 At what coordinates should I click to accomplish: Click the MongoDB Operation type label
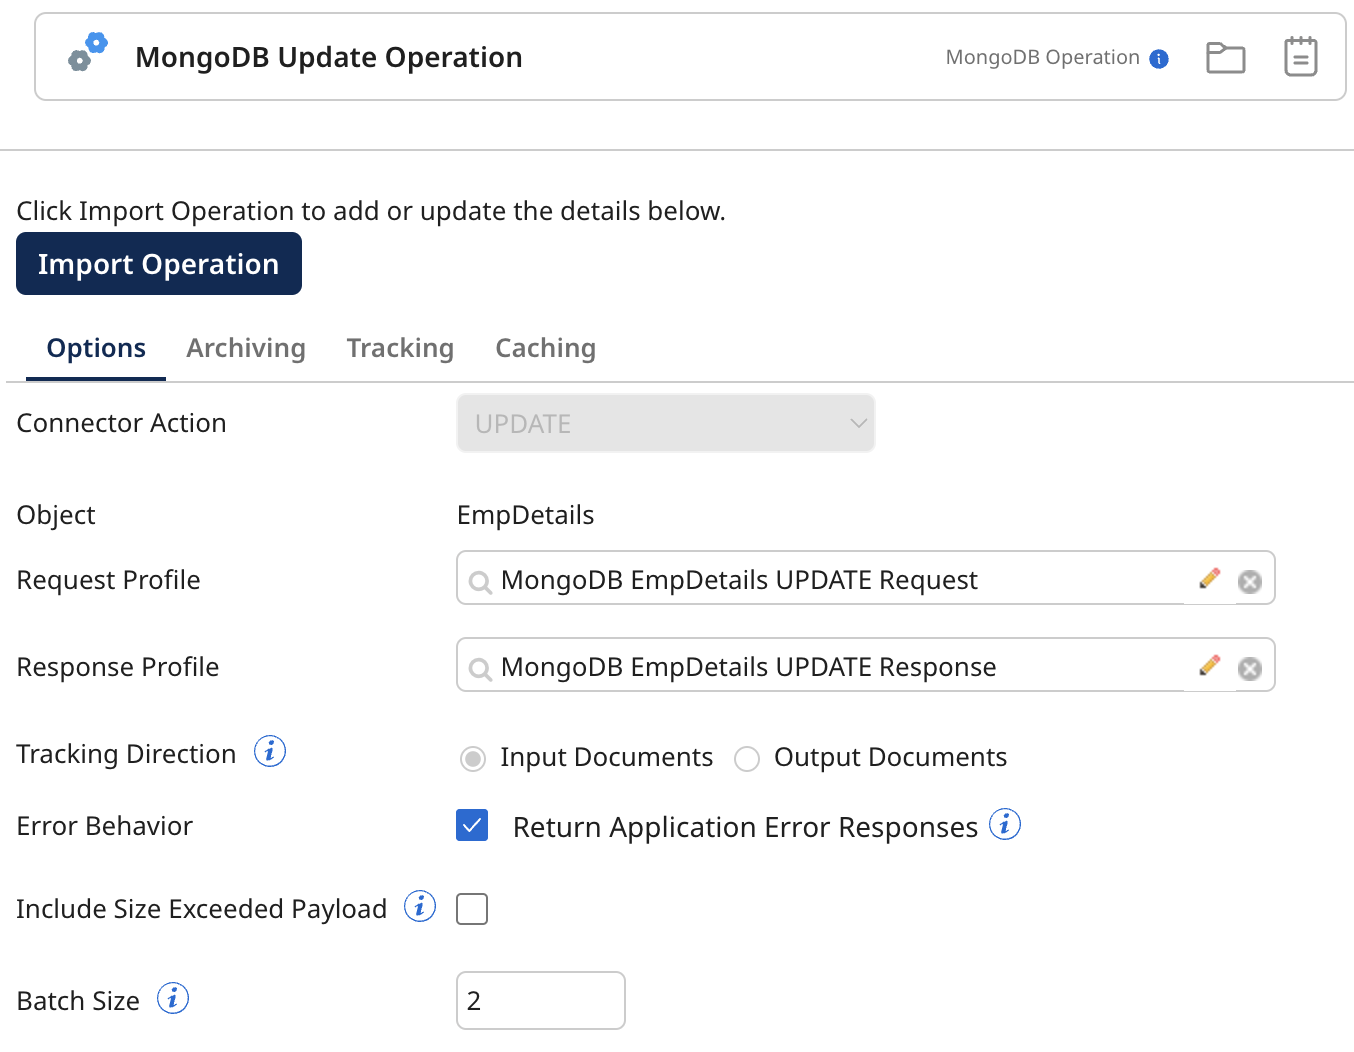click(1043, 58)
